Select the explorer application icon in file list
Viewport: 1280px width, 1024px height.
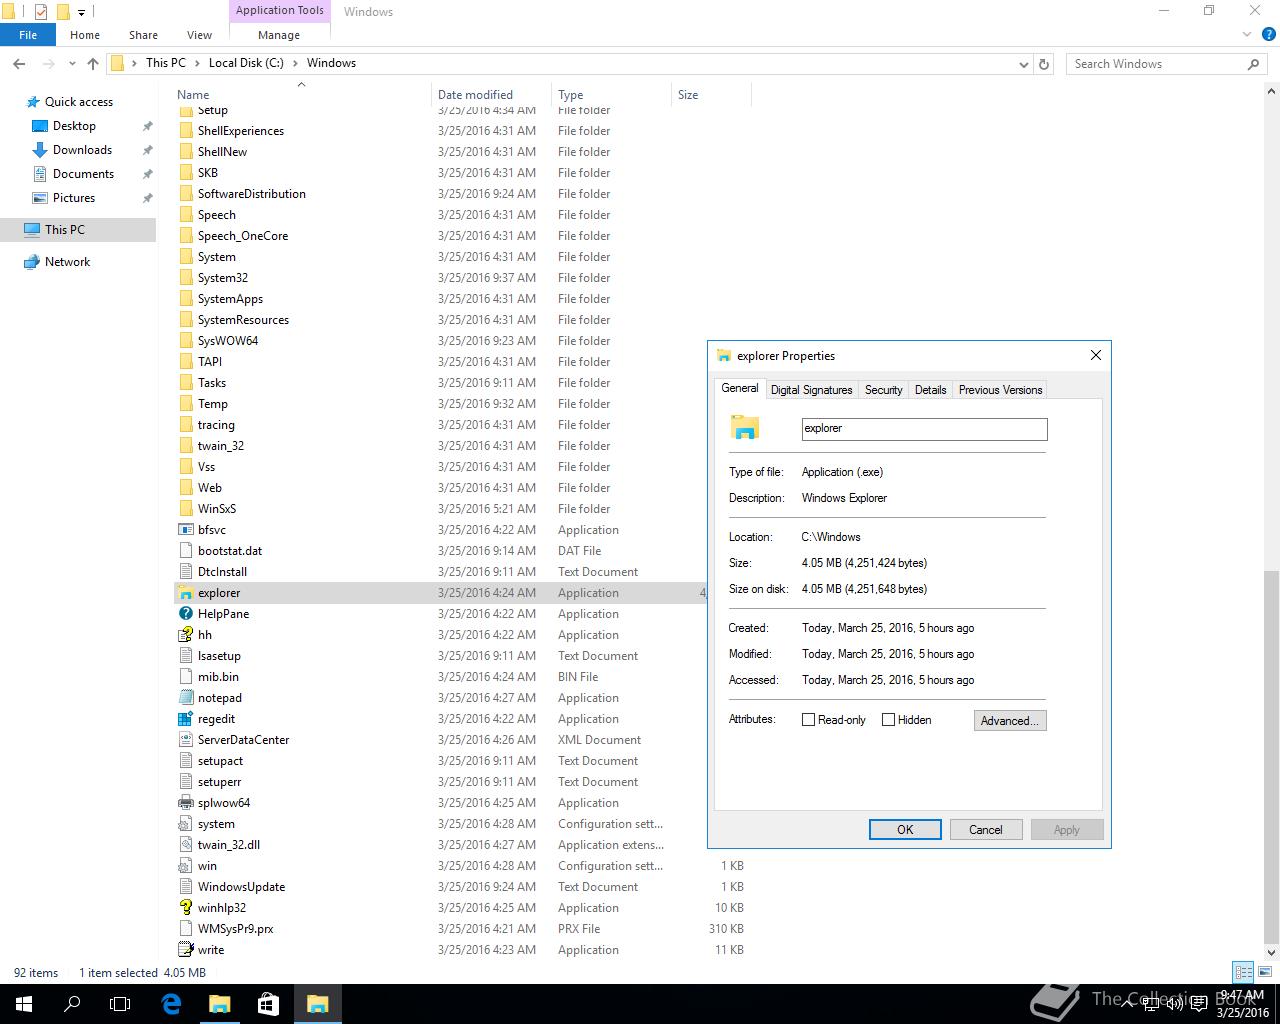(185, 593)
